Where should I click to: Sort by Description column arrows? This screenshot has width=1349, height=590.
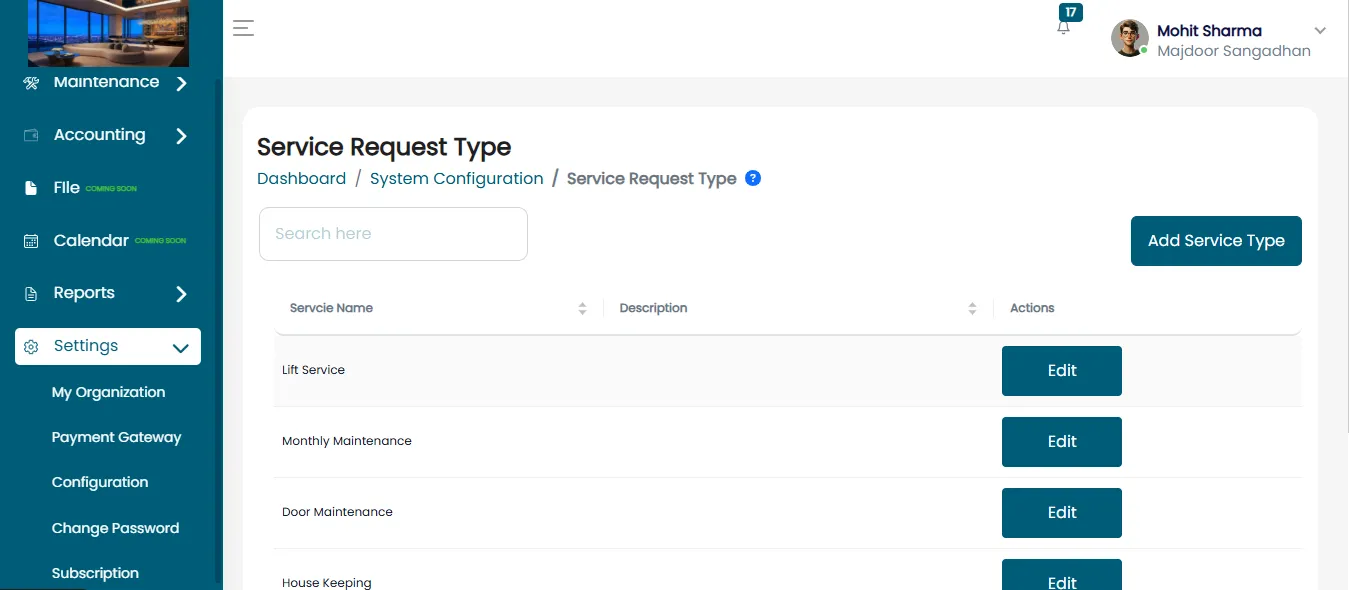(972, 309)
